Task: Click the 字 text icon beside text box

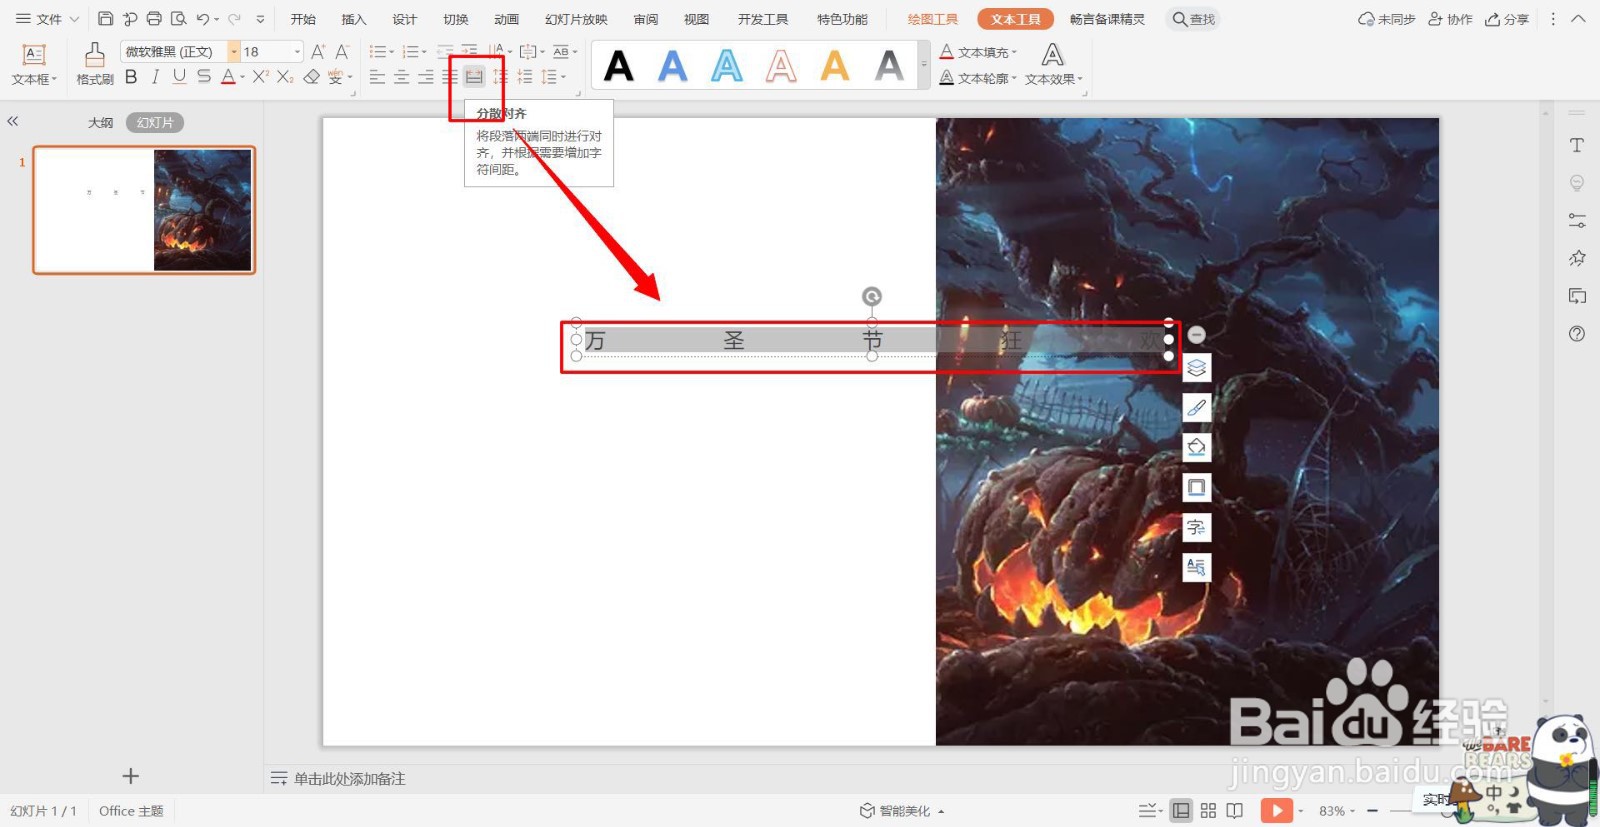Action: tap(1196, 527)
